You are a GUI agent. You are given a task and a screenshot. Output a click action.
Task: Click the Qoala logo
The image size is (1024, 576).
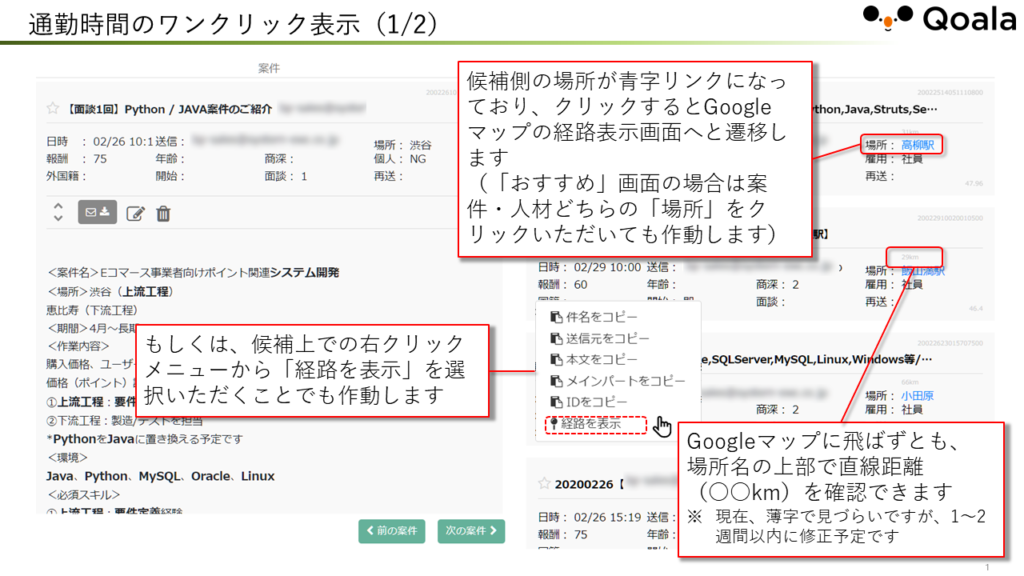pos(939,19)
